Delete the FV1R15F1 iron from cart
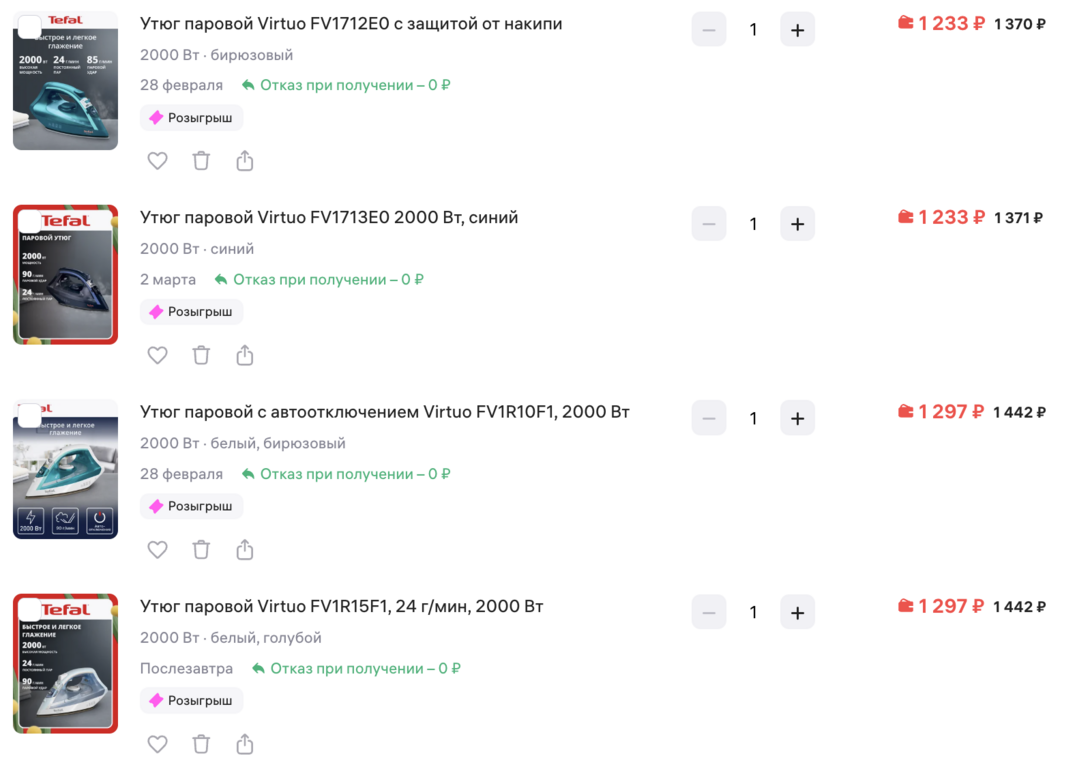This screenshot has width=1090, height=767. [x=201, y=743]
